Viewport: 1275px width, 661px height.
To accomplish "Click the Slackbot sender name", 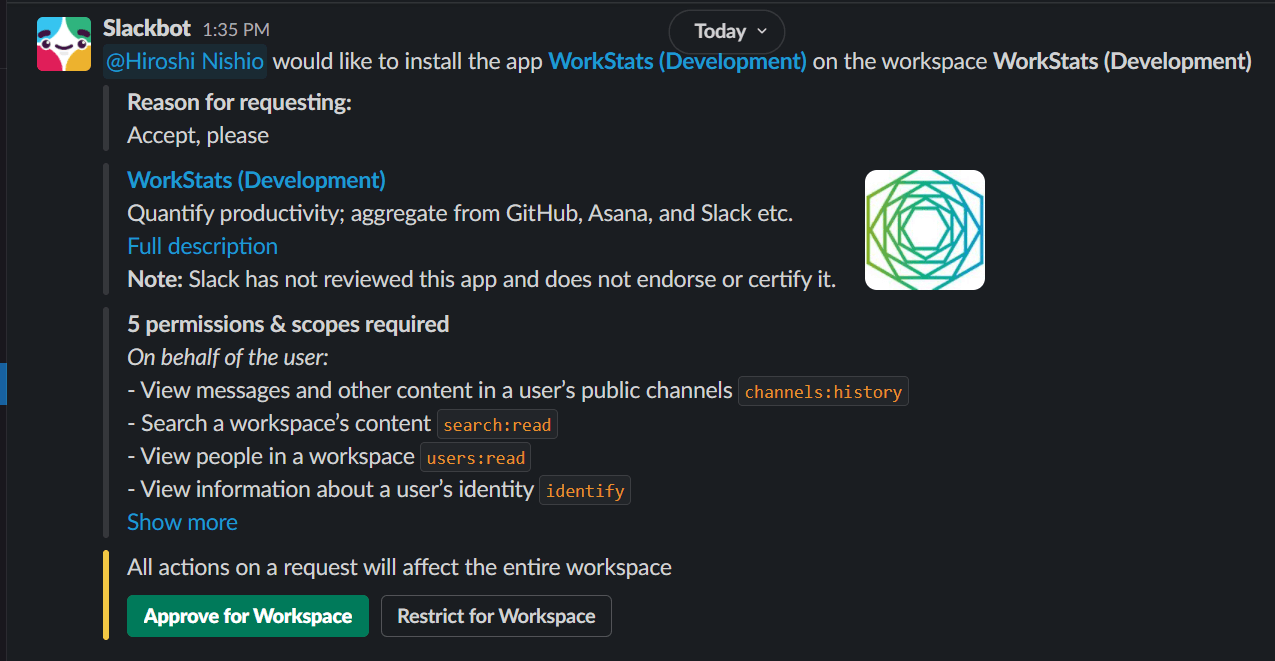I will click(147, 28).
